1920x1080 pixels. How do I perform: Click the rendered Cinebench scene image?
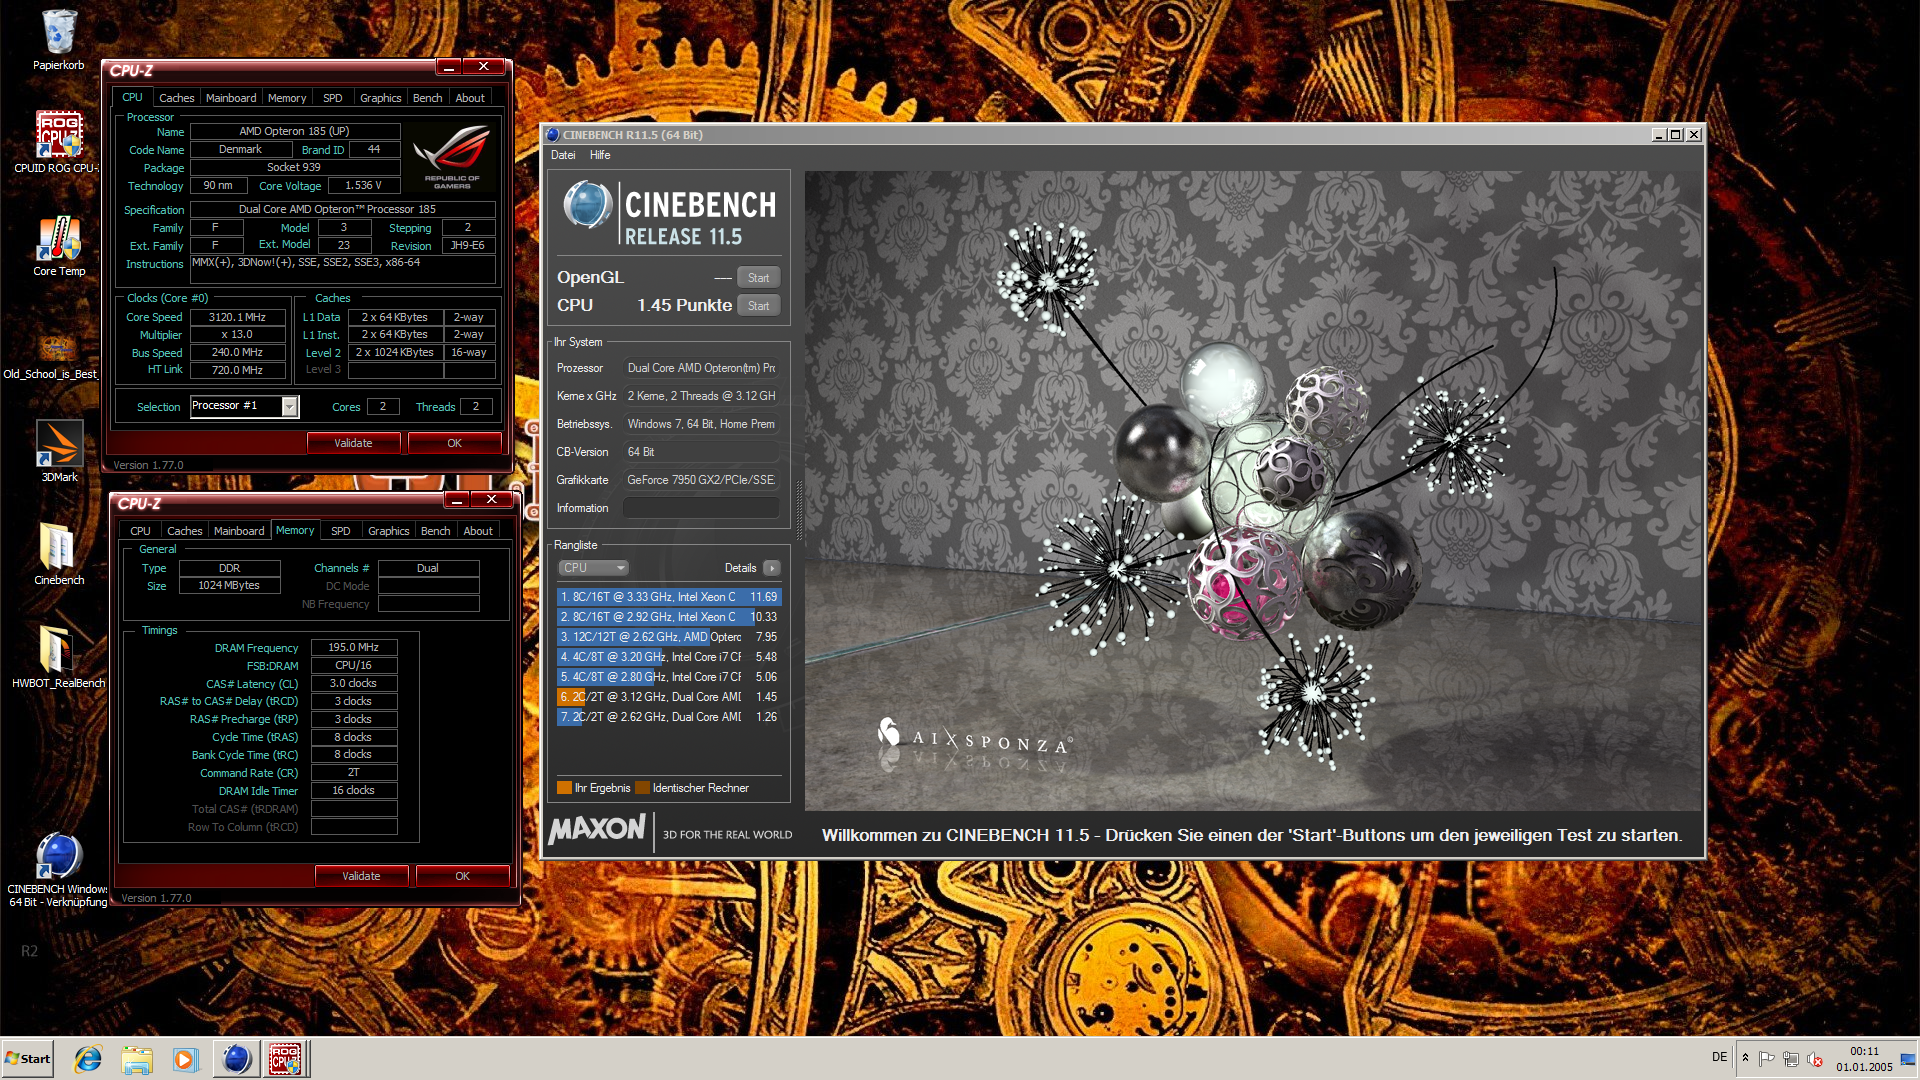tap(1253, 490)
